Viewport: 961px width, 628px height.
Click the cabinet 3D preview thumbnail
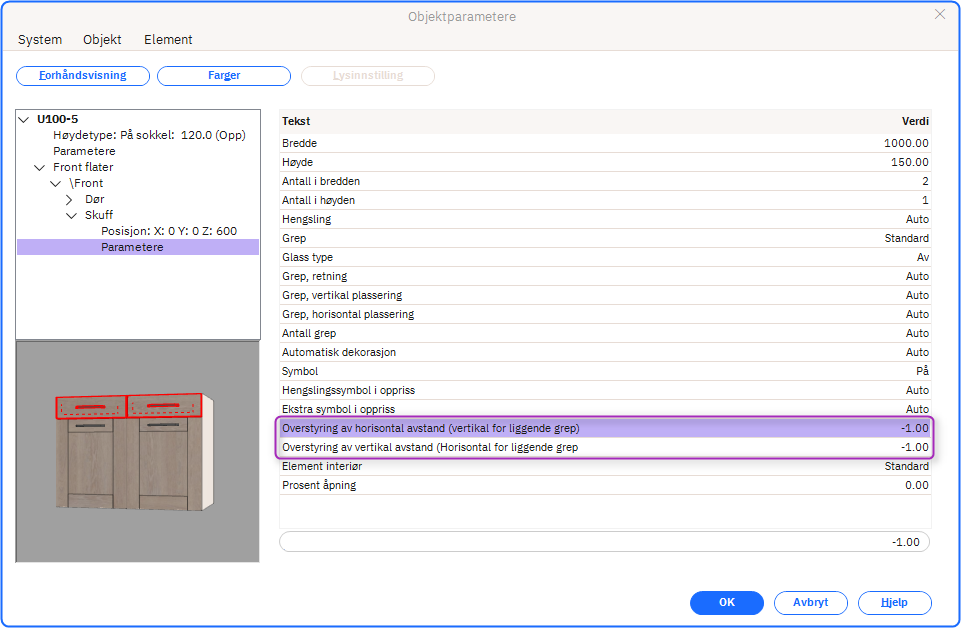point(137,452)
